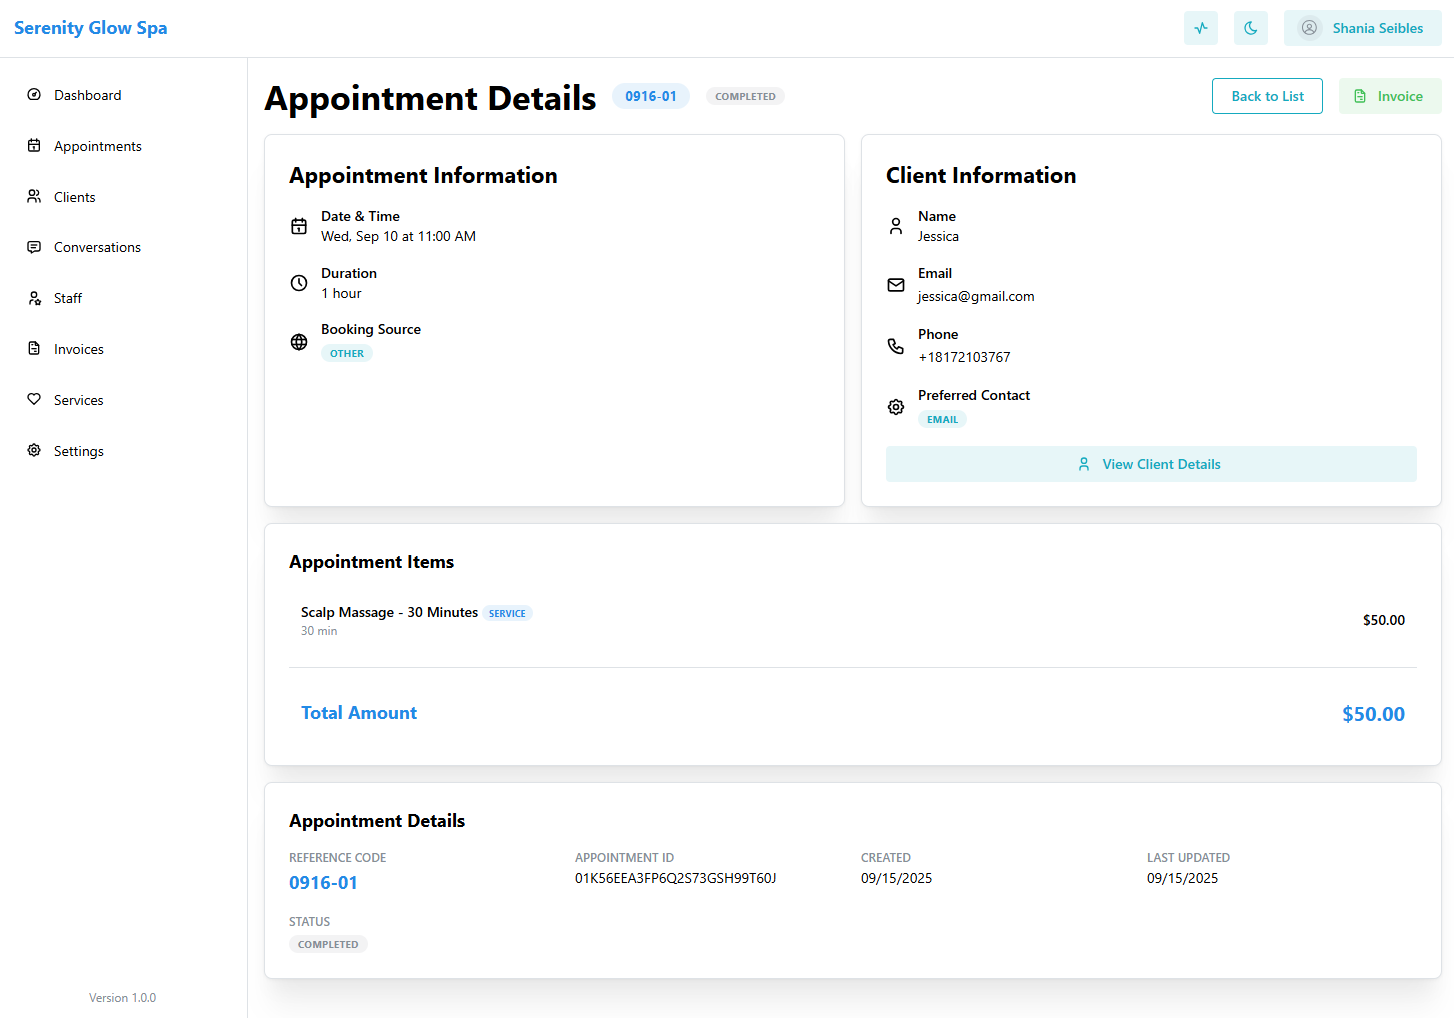Click the Conversations chat icon in sidebar
Screen dimensions: 1454x1018
[x=34, y=247]
